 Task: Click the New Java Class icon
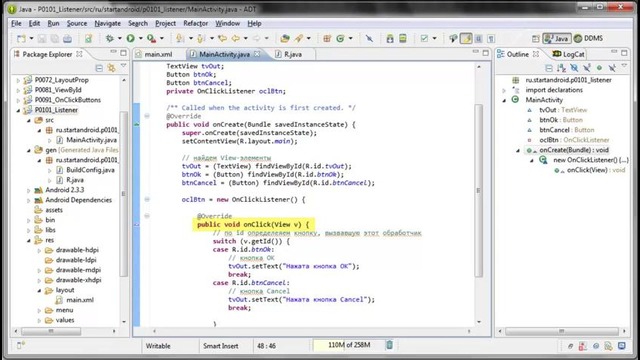tap(340, 38)
